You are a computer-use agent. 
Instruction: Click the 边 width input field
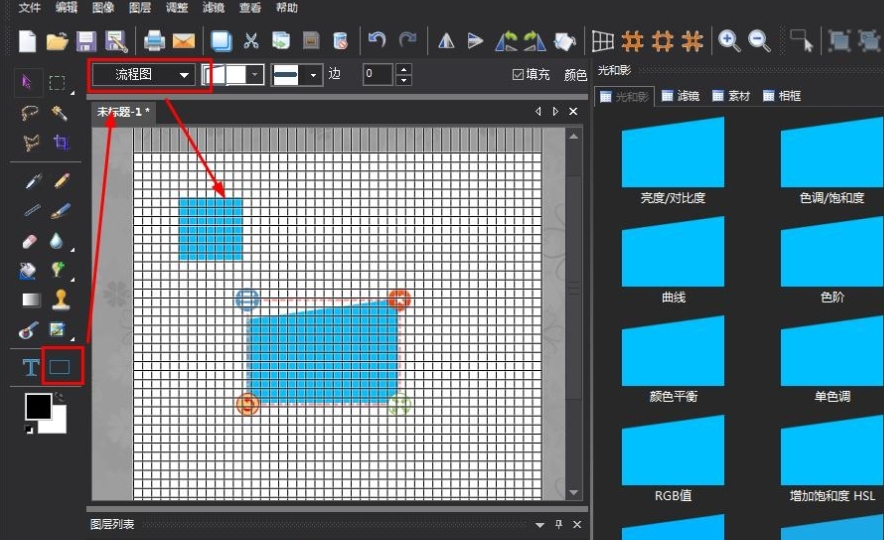pyautogui.click(x=378, y=74)
